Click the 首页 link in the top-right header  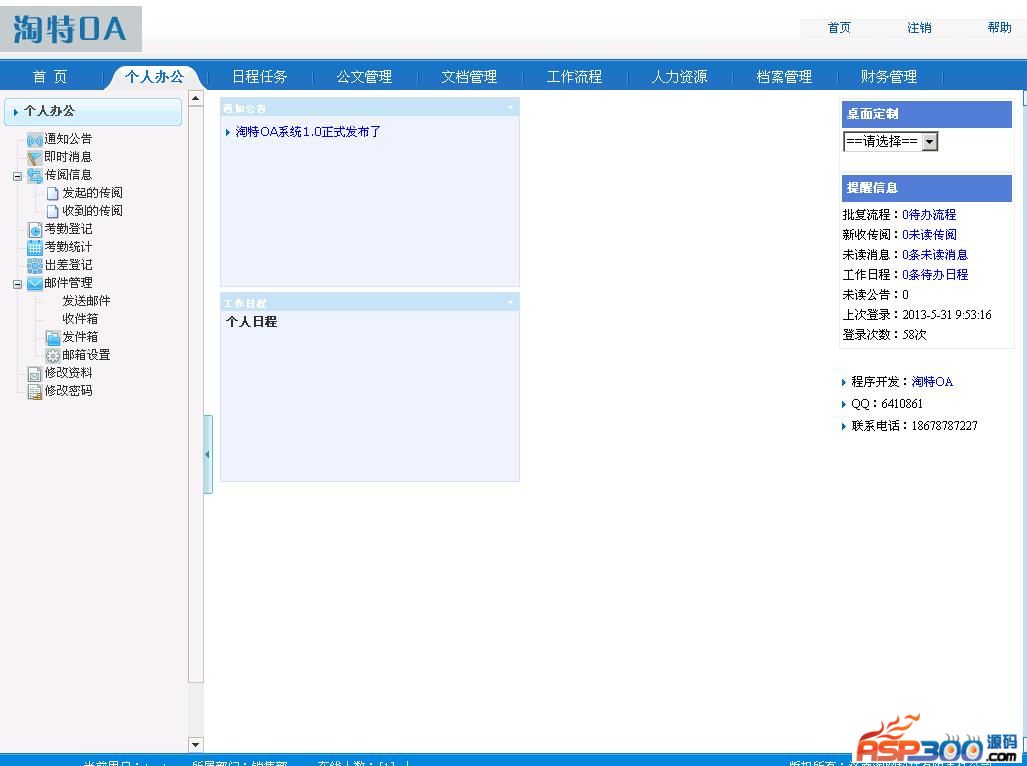click(x=839, y=27)
